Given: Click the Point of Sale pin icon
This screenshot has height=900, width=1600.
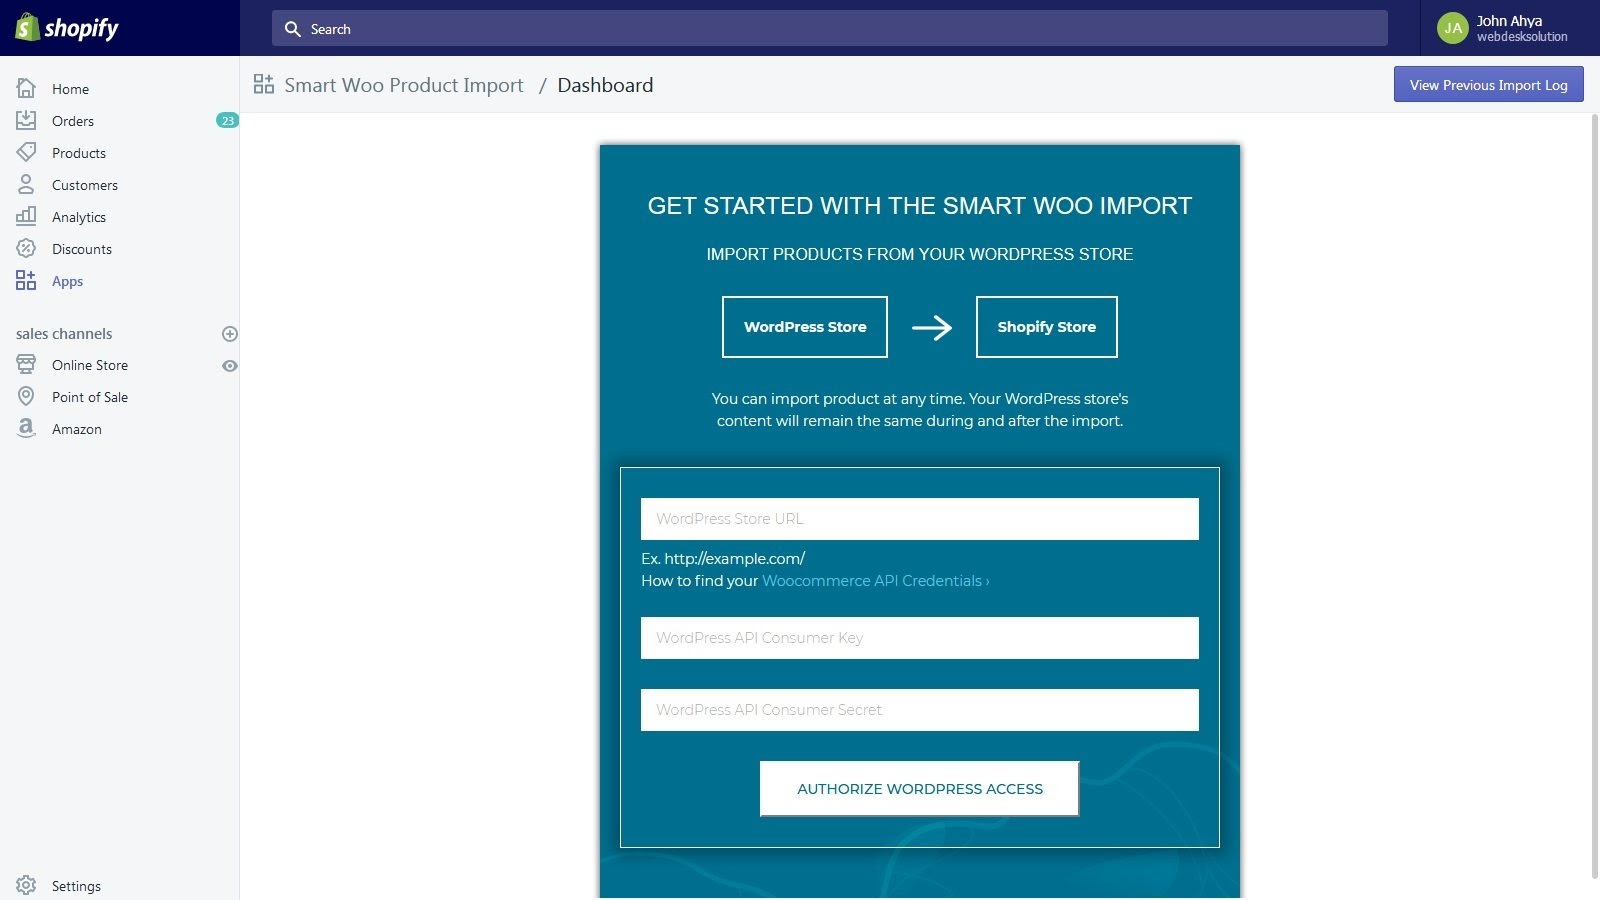Looking at the screenshot, I should pos(26,396).
